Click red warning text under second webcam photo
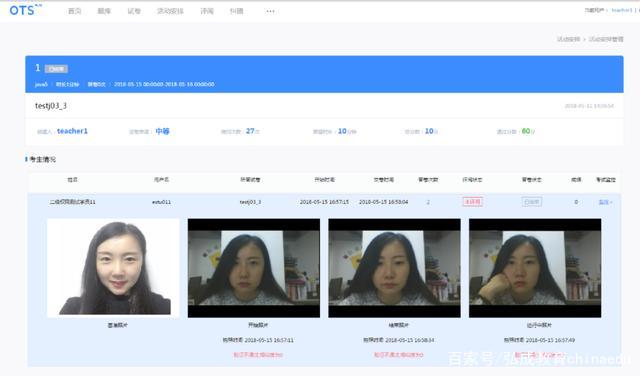Viewport: 640px width, 376px height. pyautogui.click(x=398, y=355)
